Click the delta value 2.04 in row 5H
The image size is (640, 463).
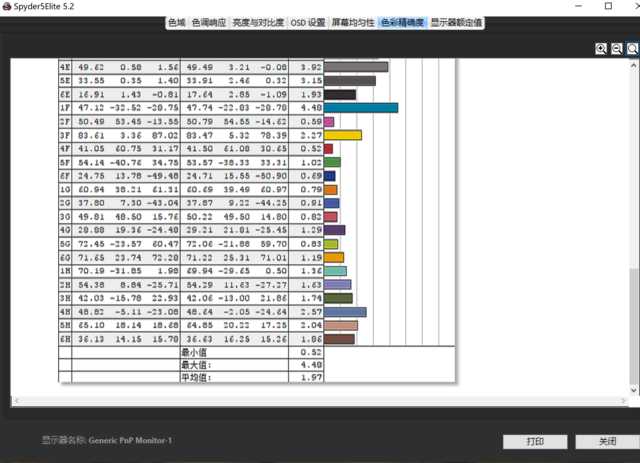pyautogui.click(x=311, y=325)
